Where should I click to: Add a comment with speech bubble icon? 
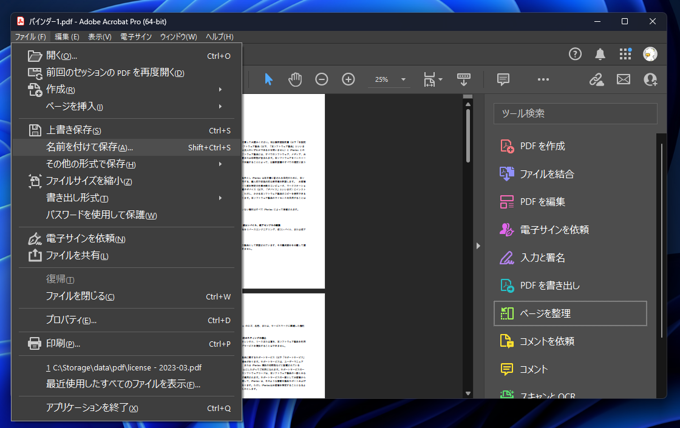click(503, 79)
